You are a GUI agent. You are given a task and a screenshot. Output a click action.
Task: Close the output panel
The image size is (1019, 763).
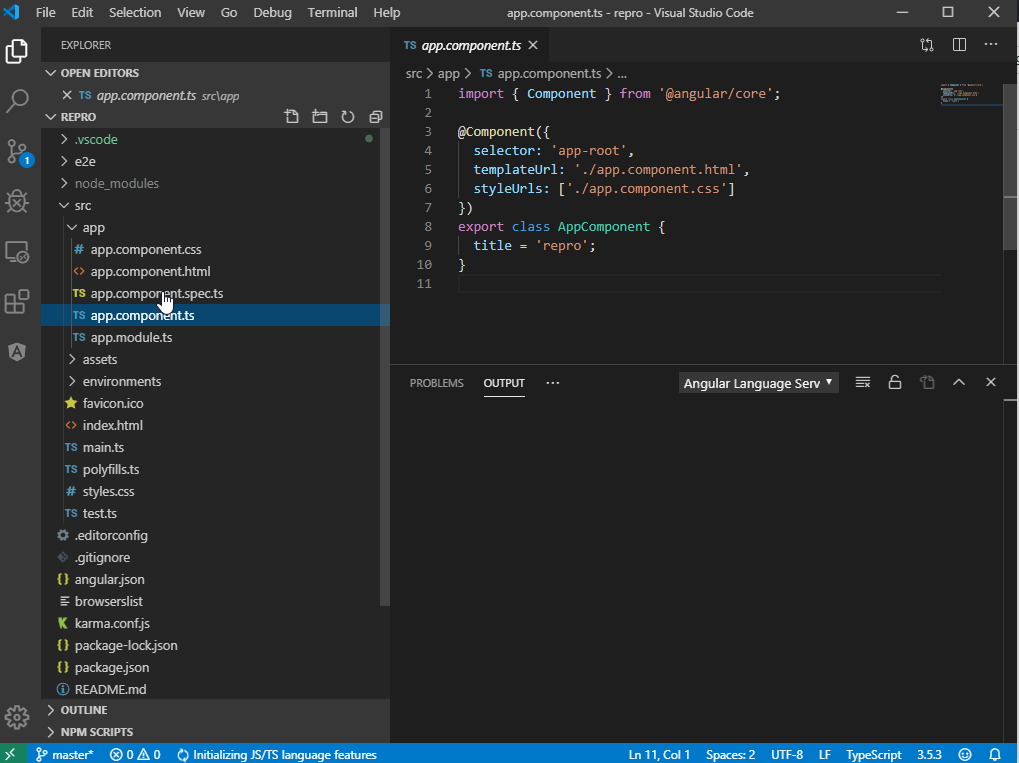pyautogui.click(x=990, y=382)
